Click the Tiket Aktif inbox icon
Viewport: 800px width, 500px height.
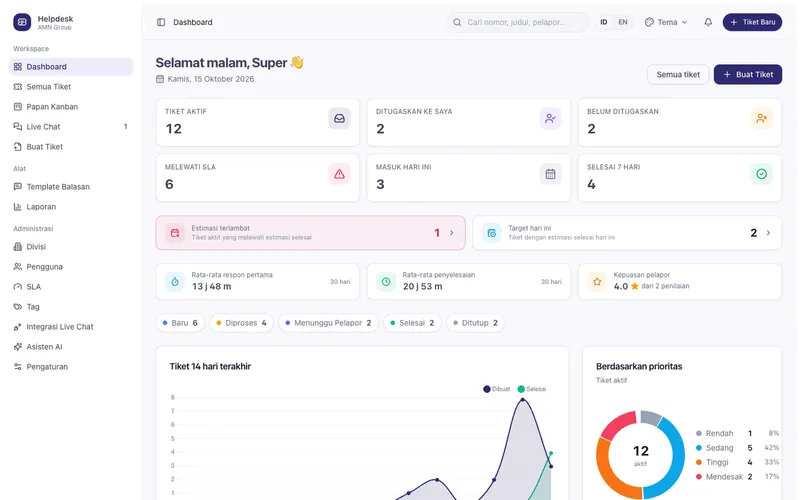pos(339,118)
